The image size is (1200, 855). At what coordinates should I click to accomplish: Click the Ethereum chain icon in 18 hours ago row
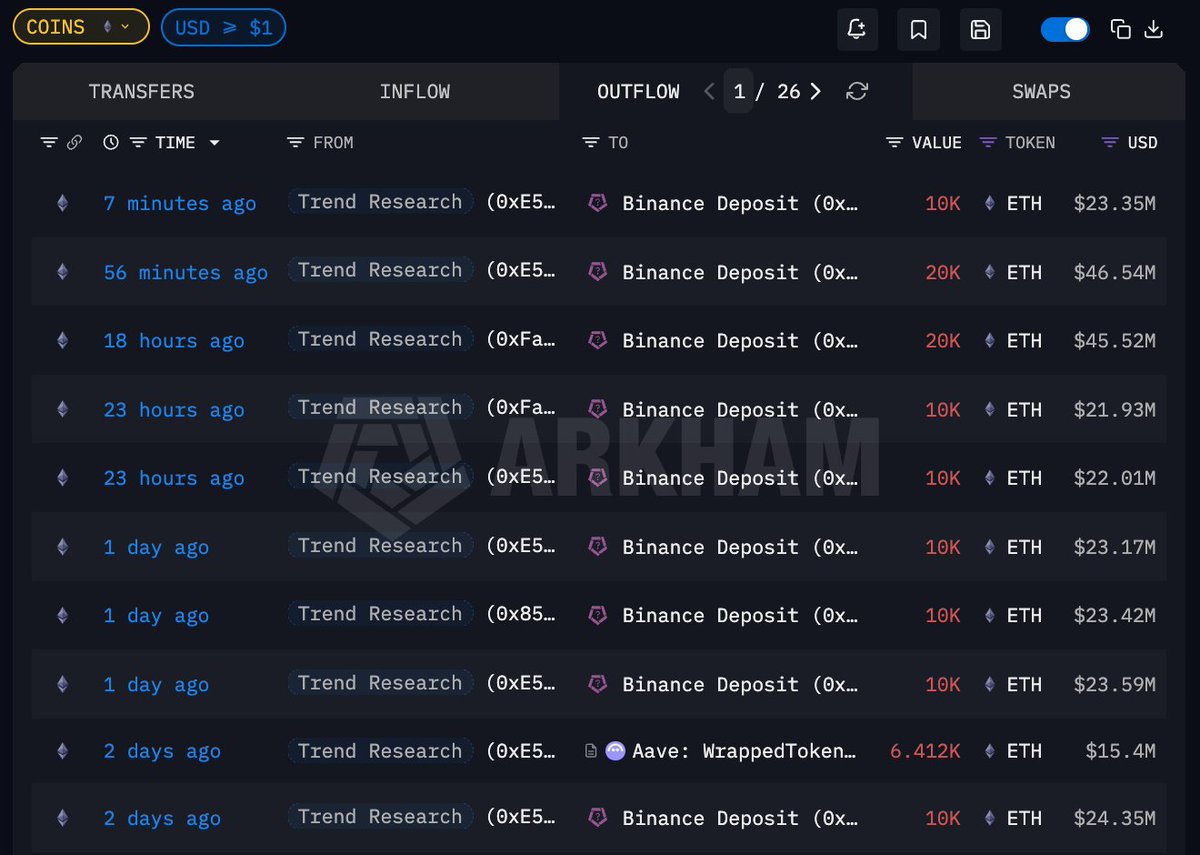(x=62, y=341)
